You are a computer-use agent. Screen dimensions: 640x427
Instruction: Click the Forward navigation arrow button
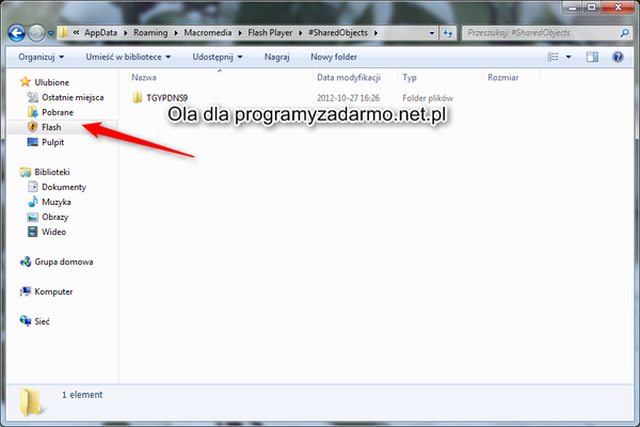pos(38,32)
